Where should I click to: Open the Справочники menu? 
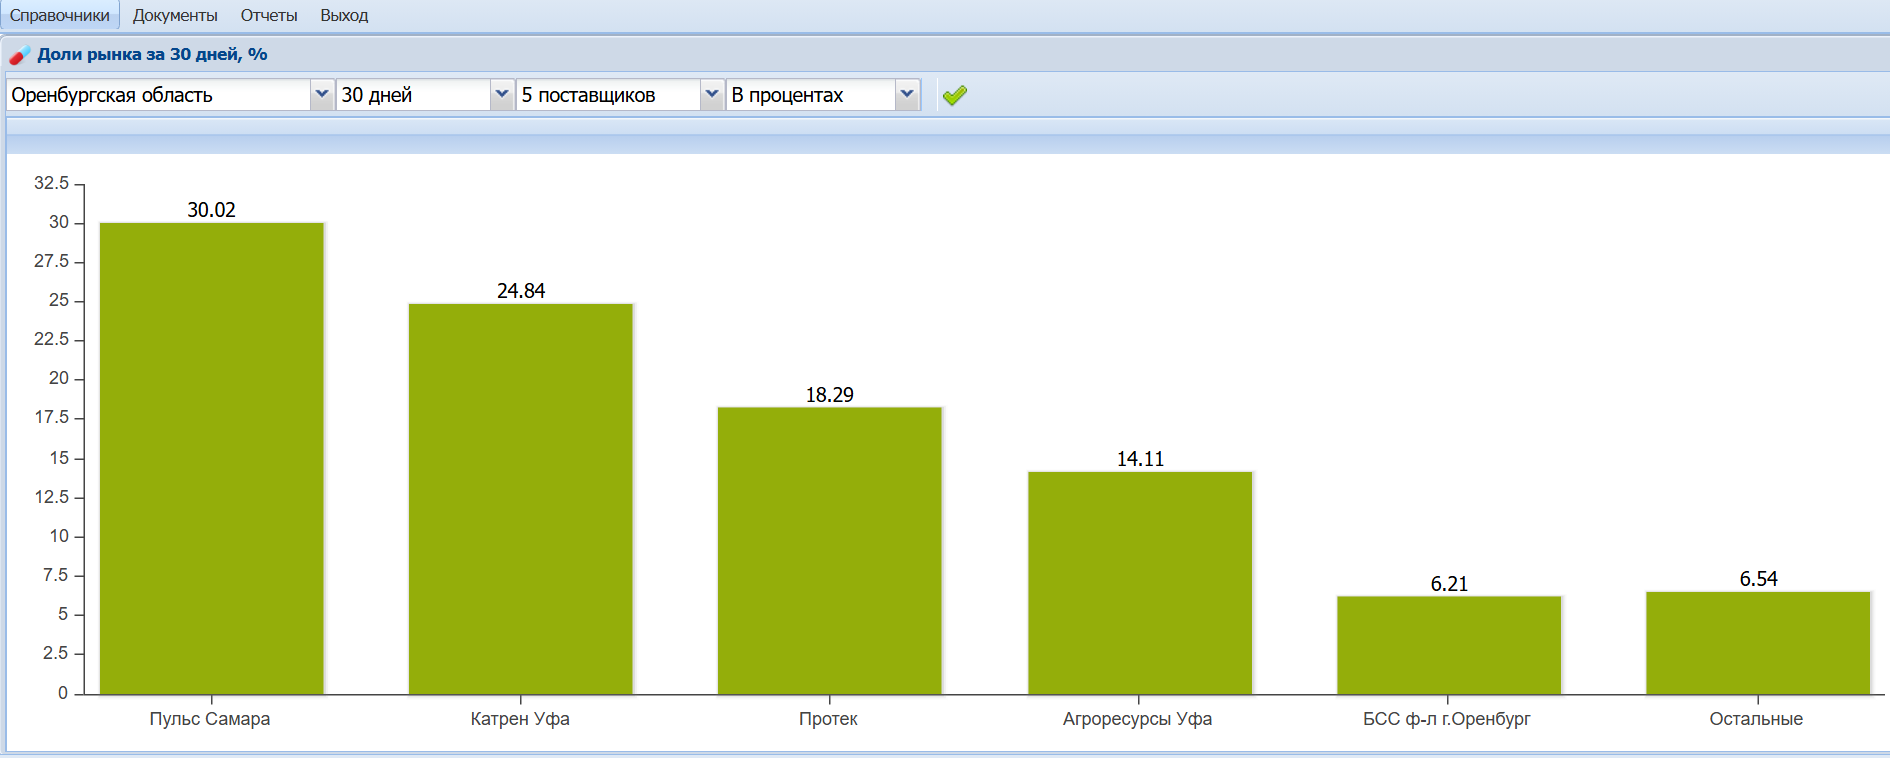click(60, 15)
